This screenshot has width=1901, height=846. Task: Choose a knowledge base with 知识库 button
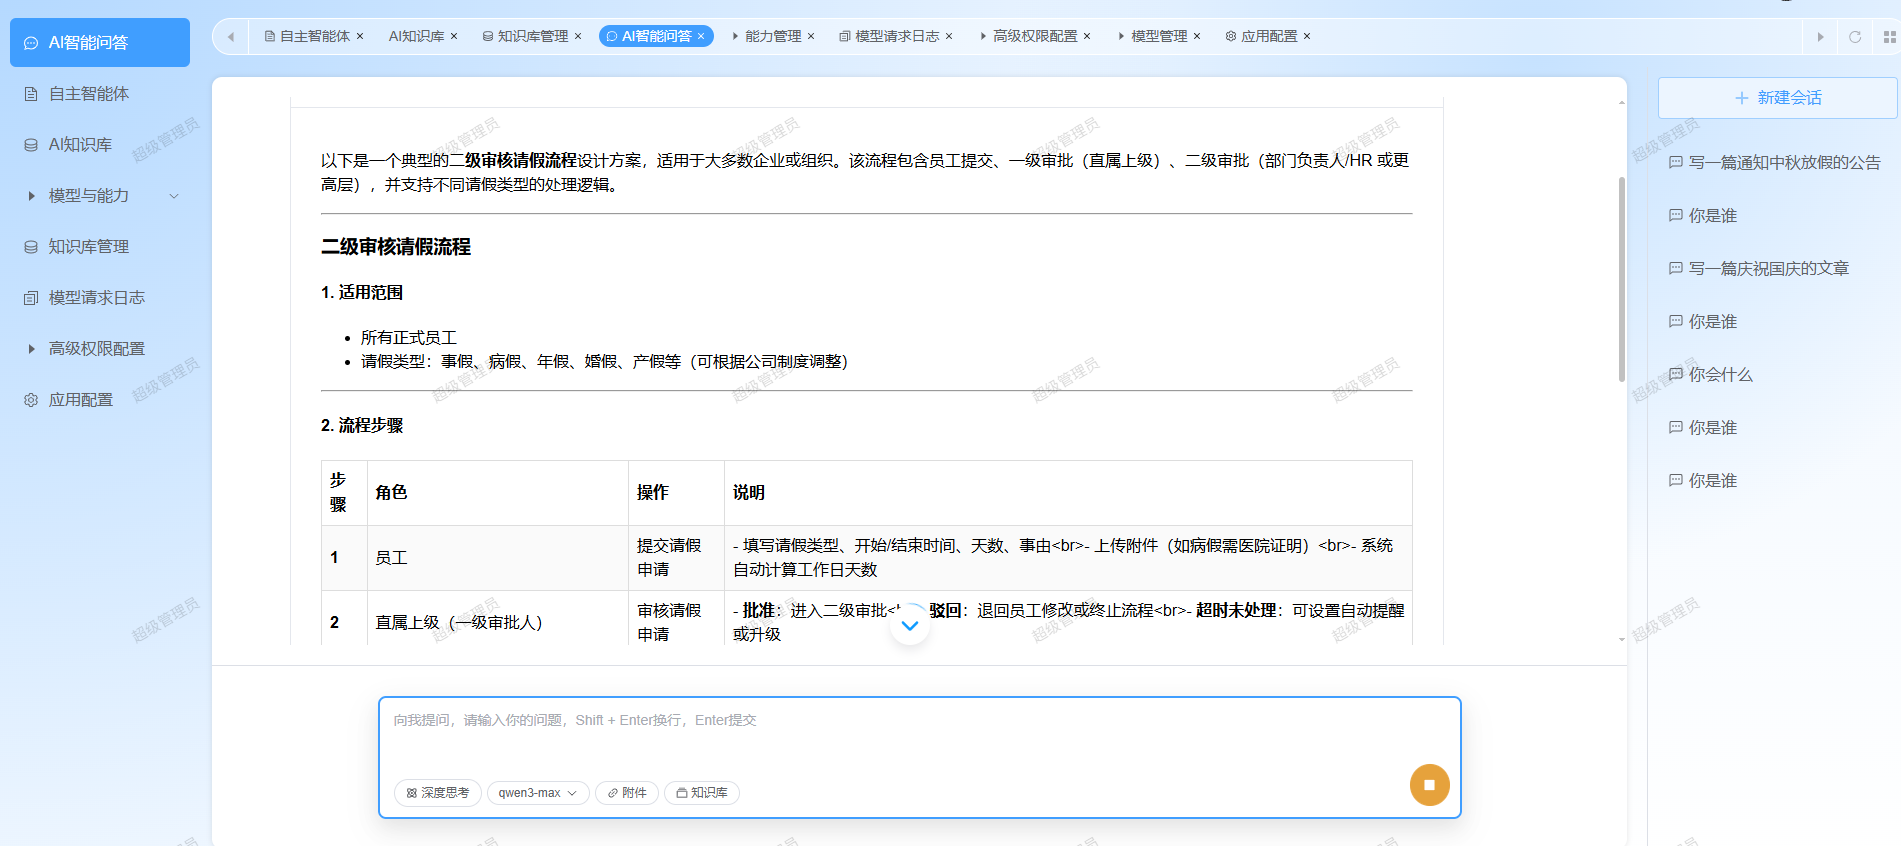701,793
